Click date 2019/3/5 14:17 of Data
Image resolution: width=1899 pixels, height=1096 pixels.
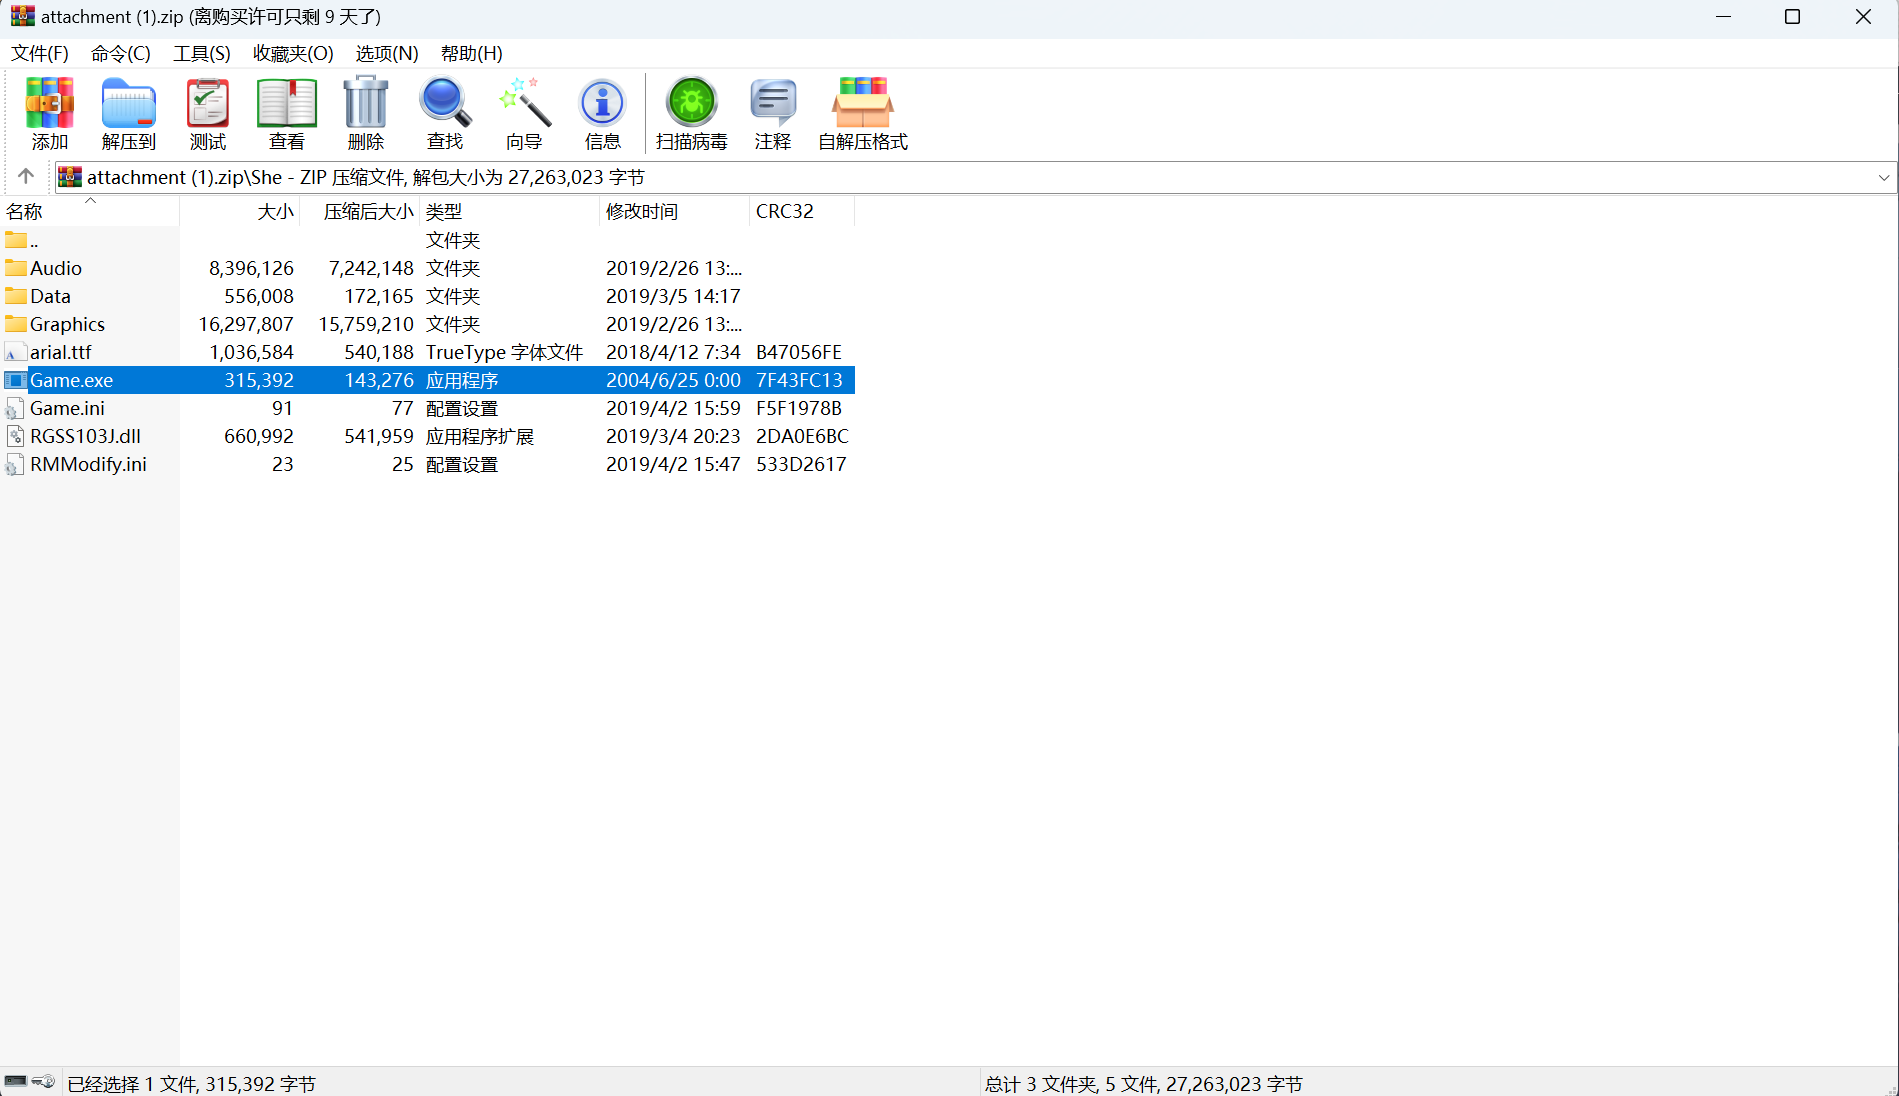coord(673,296)
